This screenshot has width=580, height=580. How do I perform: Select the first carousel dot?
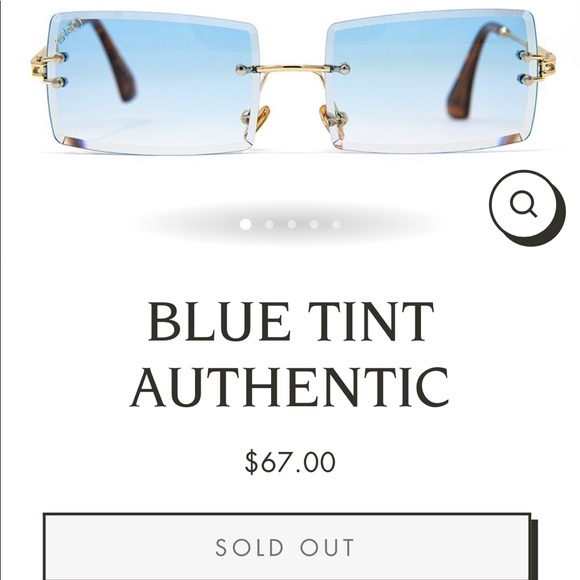(245, 224)
